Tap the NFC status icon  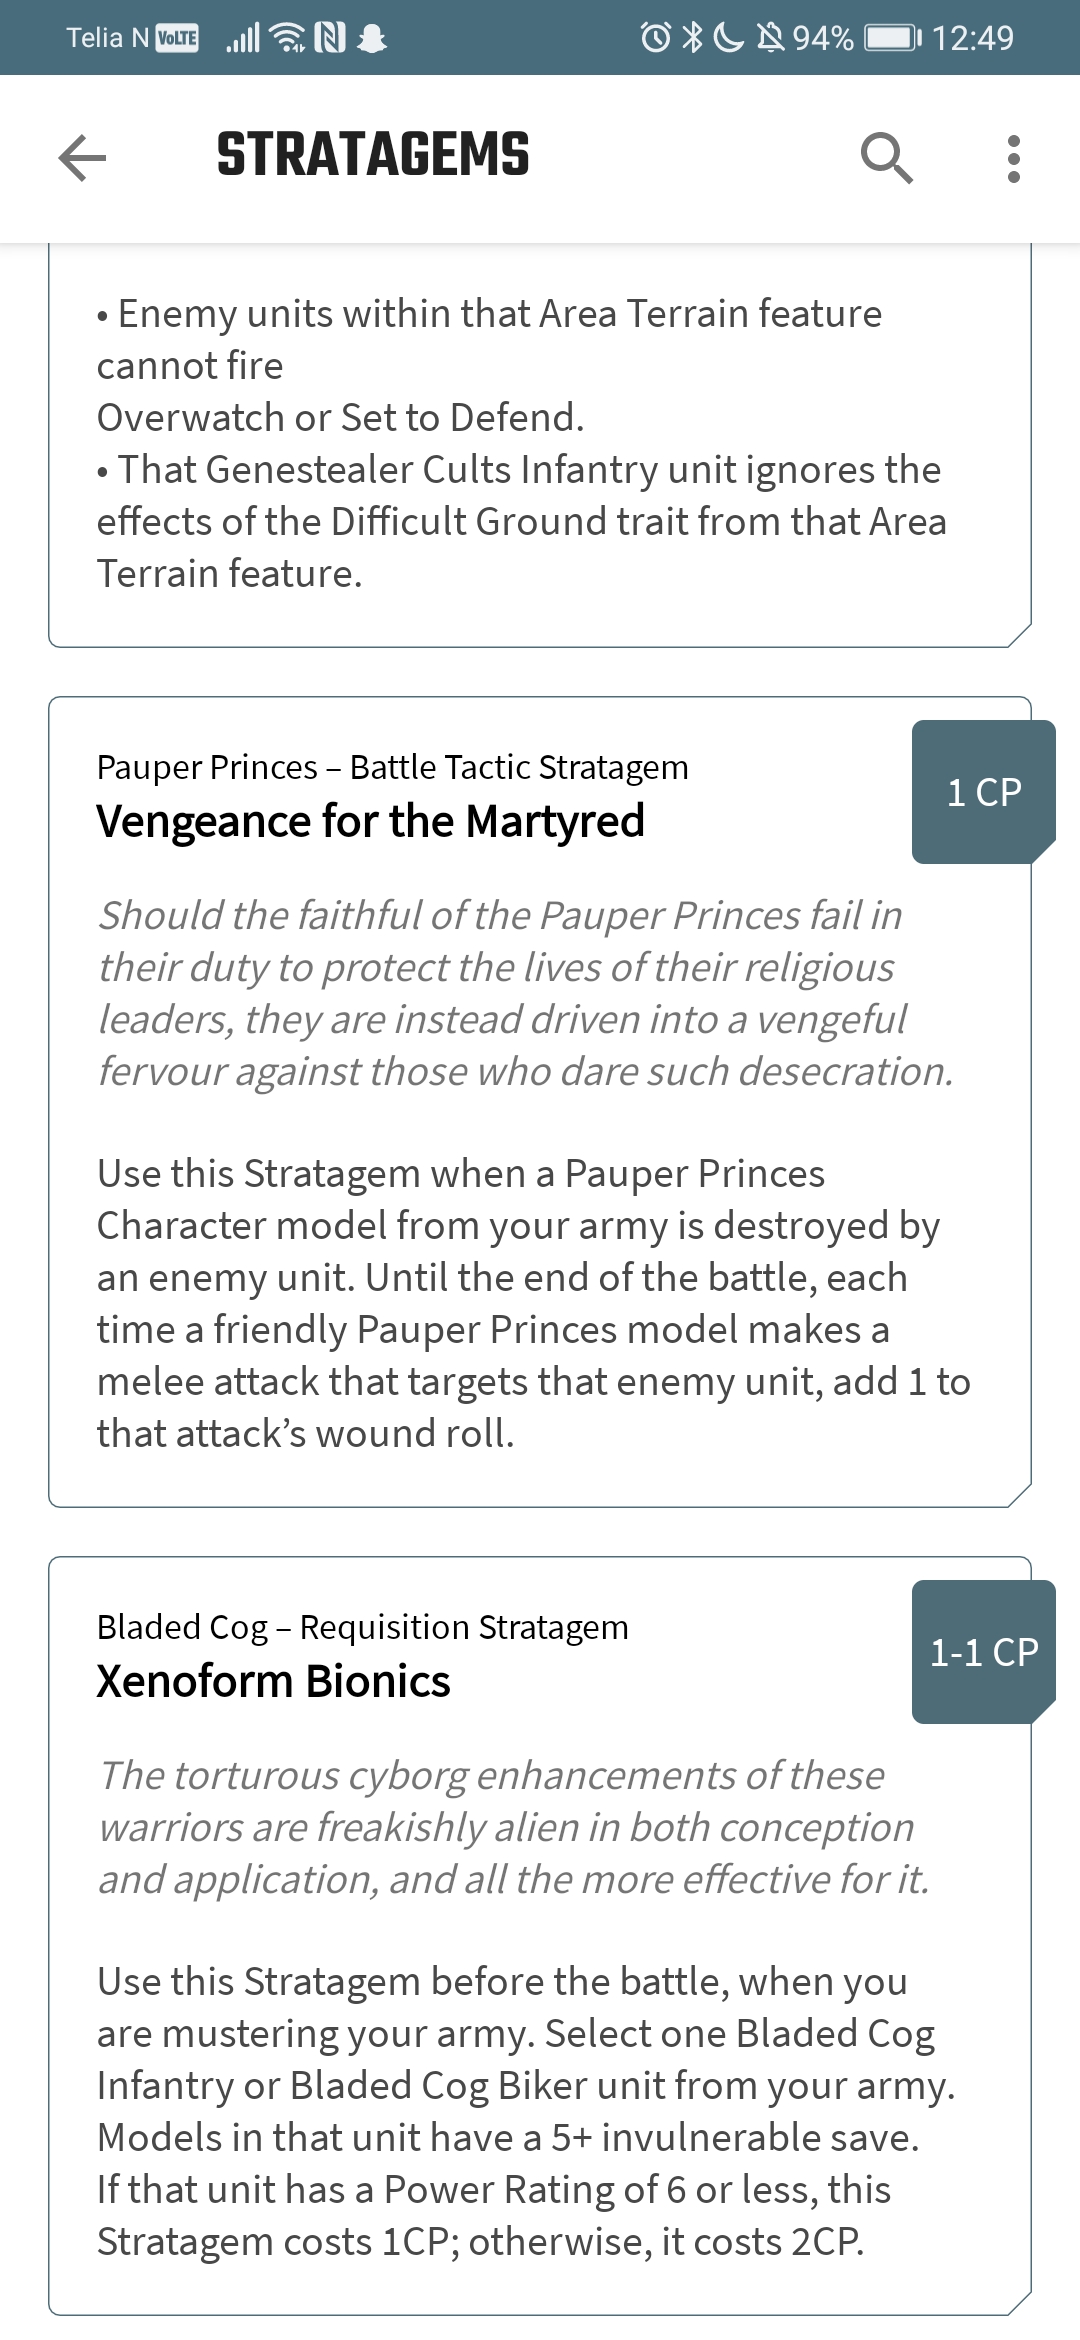[x=330, y=38]
